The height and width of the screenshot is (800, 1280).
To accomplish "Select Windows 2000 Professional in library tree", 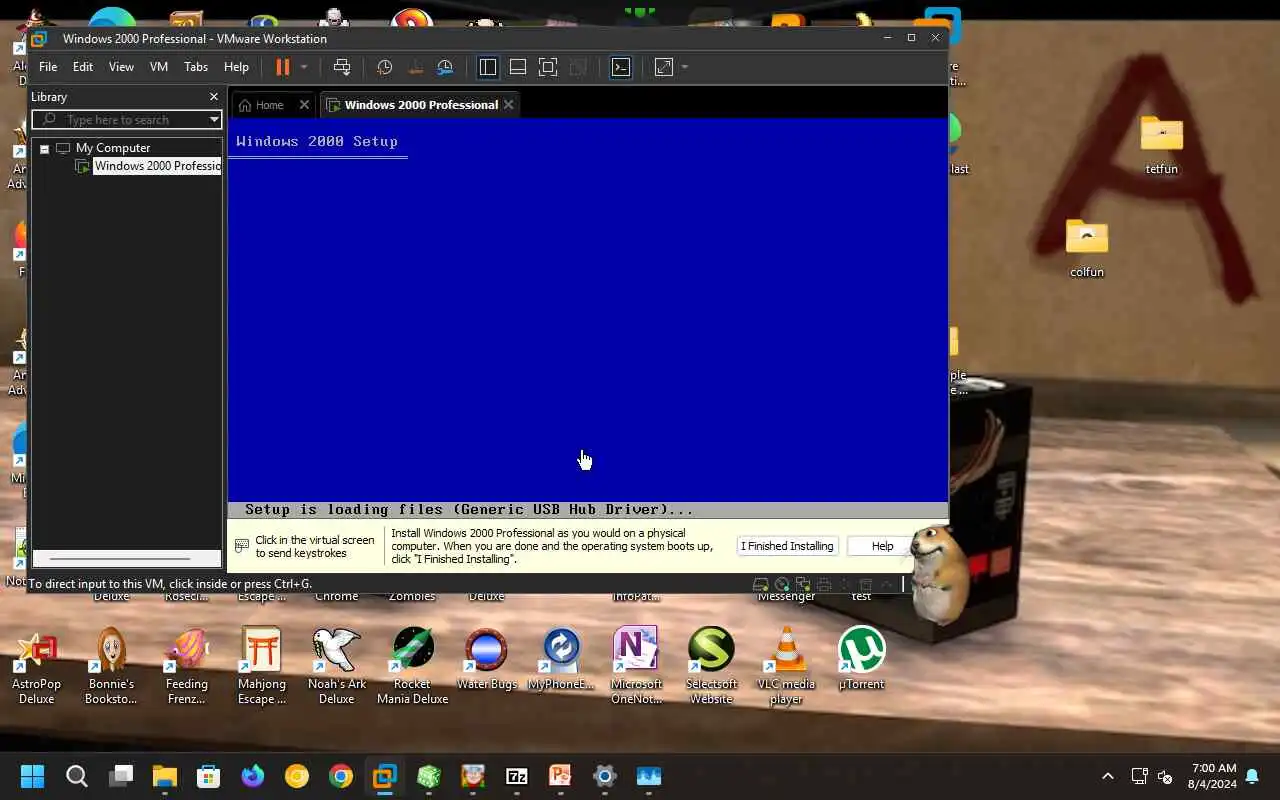I will click(157, 166).
